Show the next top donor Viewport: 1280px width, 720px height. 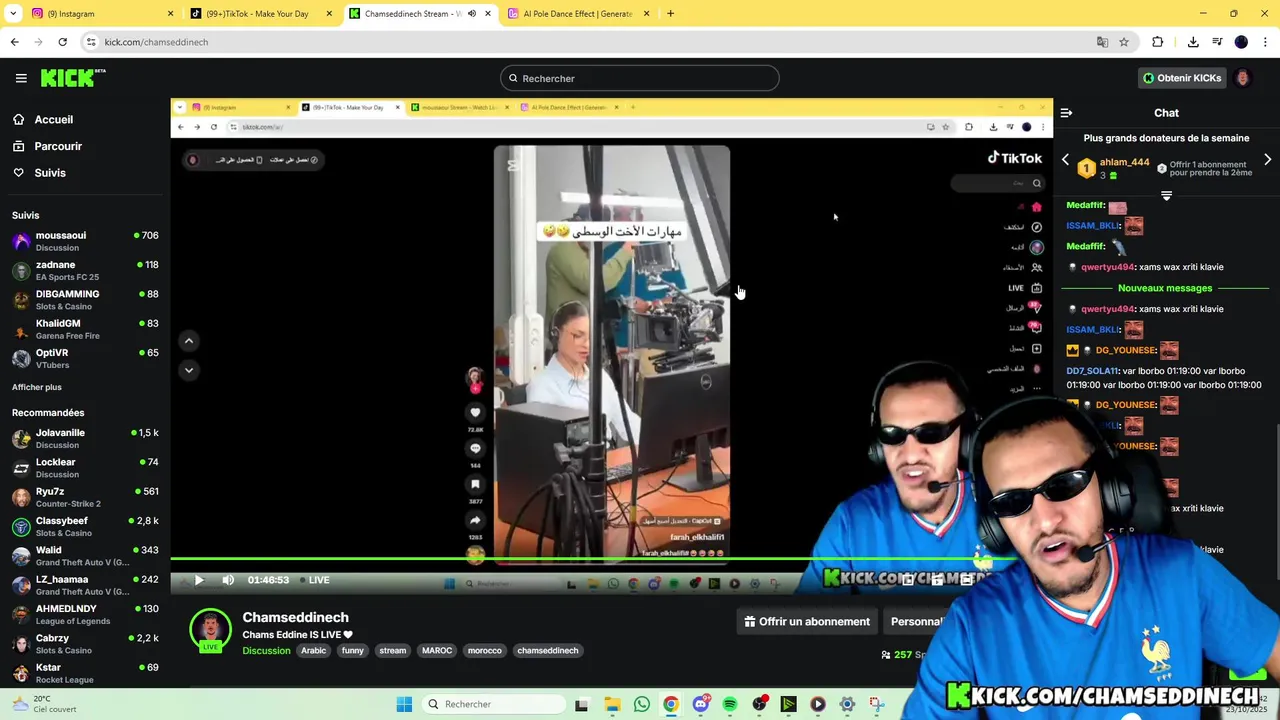tap(1267, 160)
